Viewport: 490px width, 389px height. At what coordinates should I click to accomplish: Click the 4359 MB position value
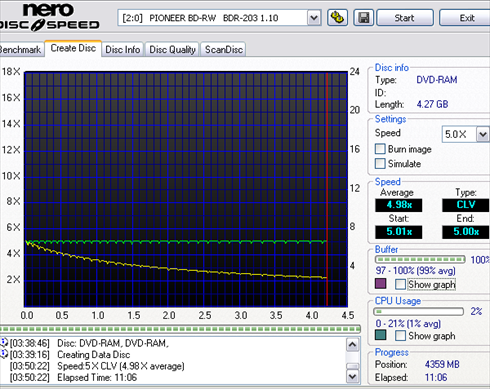442,364
